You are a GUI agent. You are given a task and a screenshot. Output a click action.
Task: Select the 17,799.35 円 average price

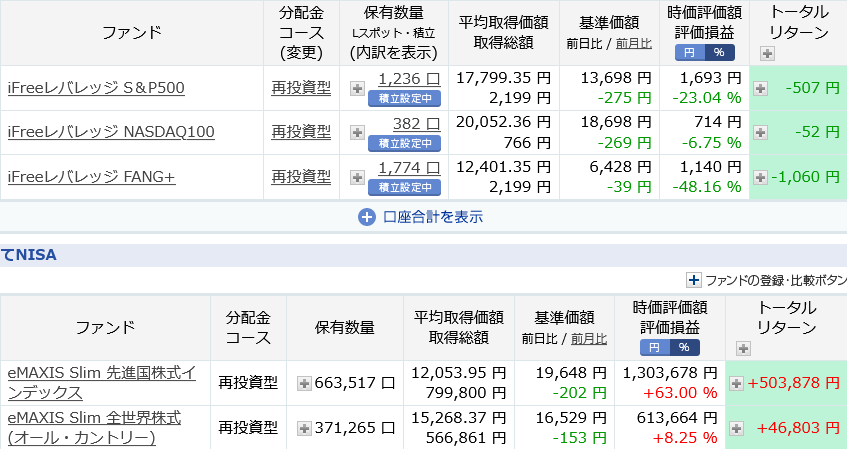click(x=503, y=78)
